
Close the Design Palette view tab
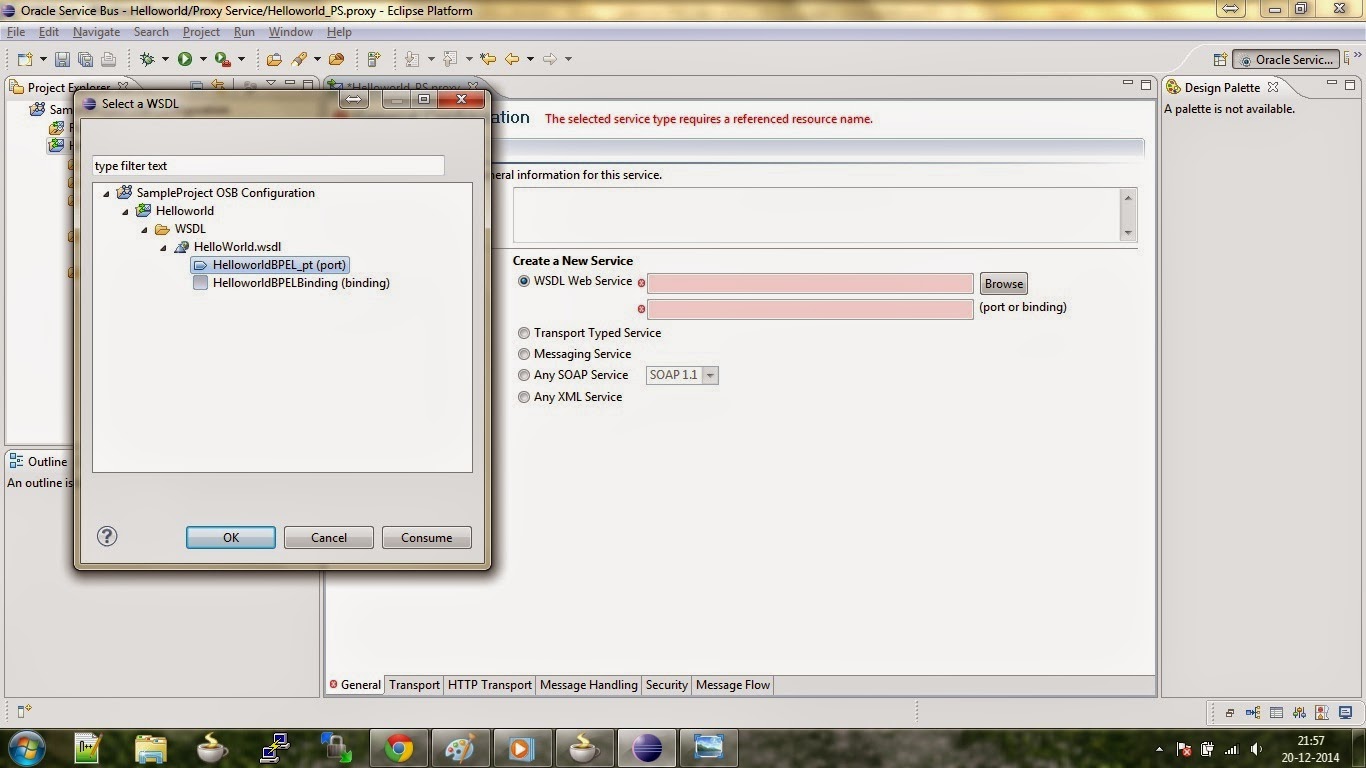(x=1273, y=88)
